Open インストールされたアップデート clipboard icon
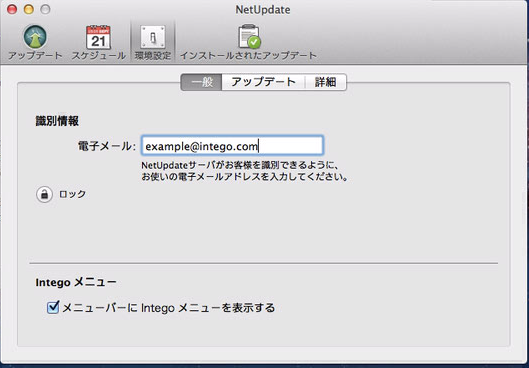The width and height of the screenshot is (529, 368). click(249, 36)
